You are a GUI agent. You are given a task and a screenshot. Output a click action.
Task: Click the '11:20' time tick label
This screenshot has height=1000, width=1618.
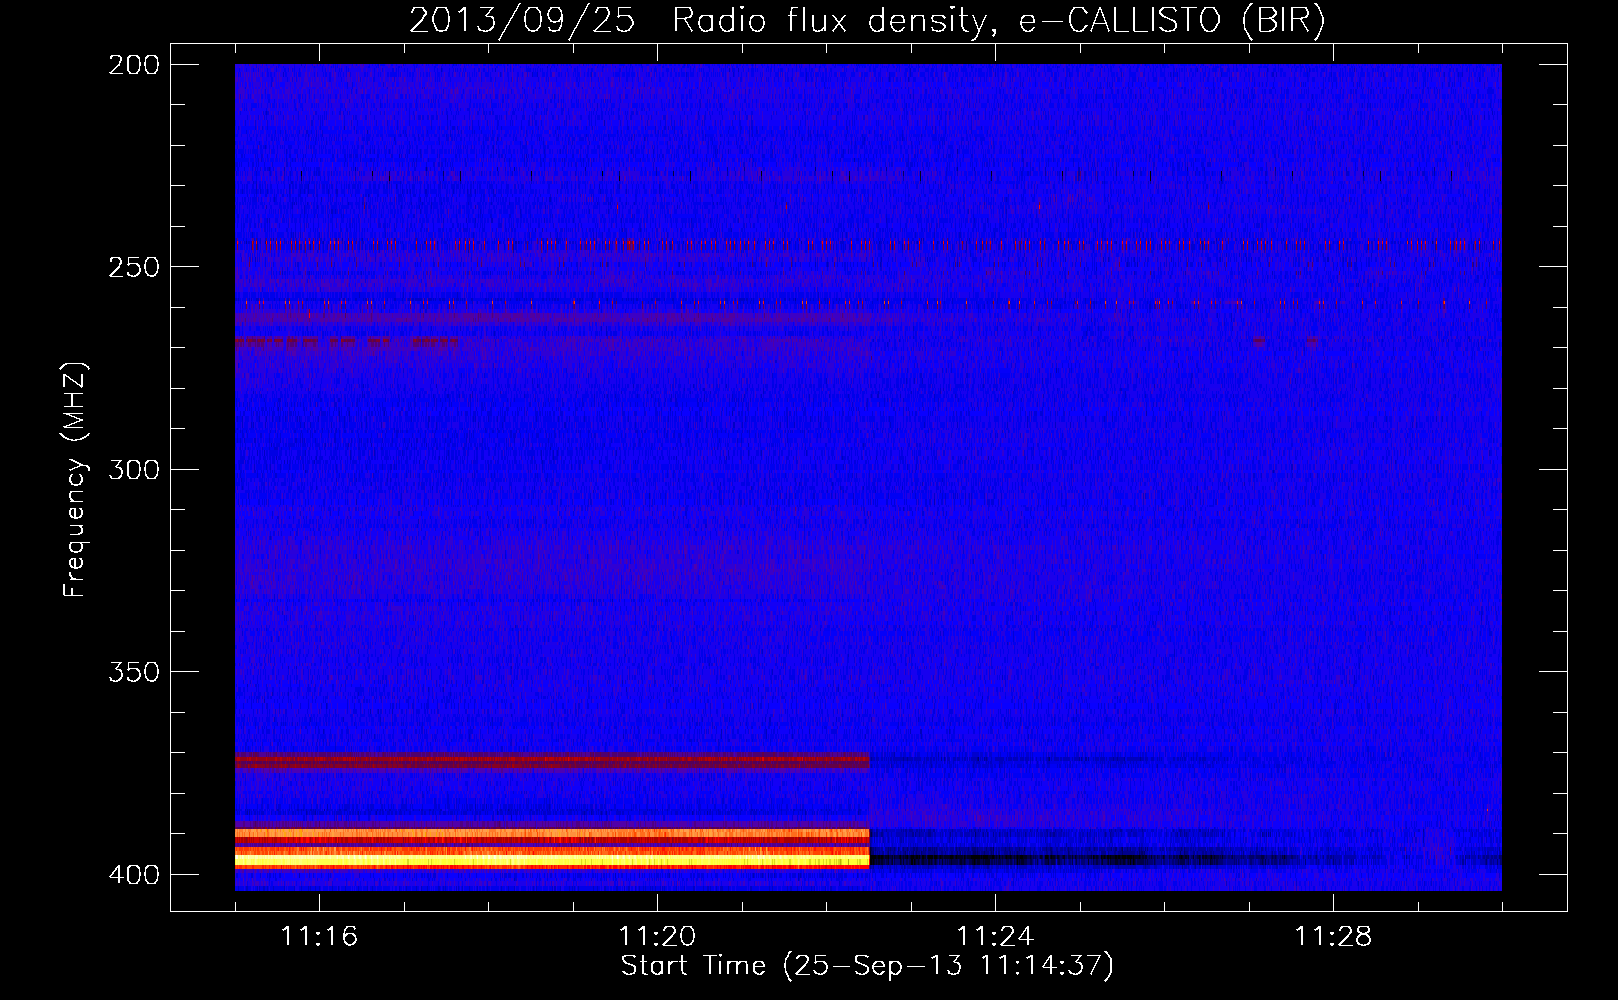click(x=657, y=936)
